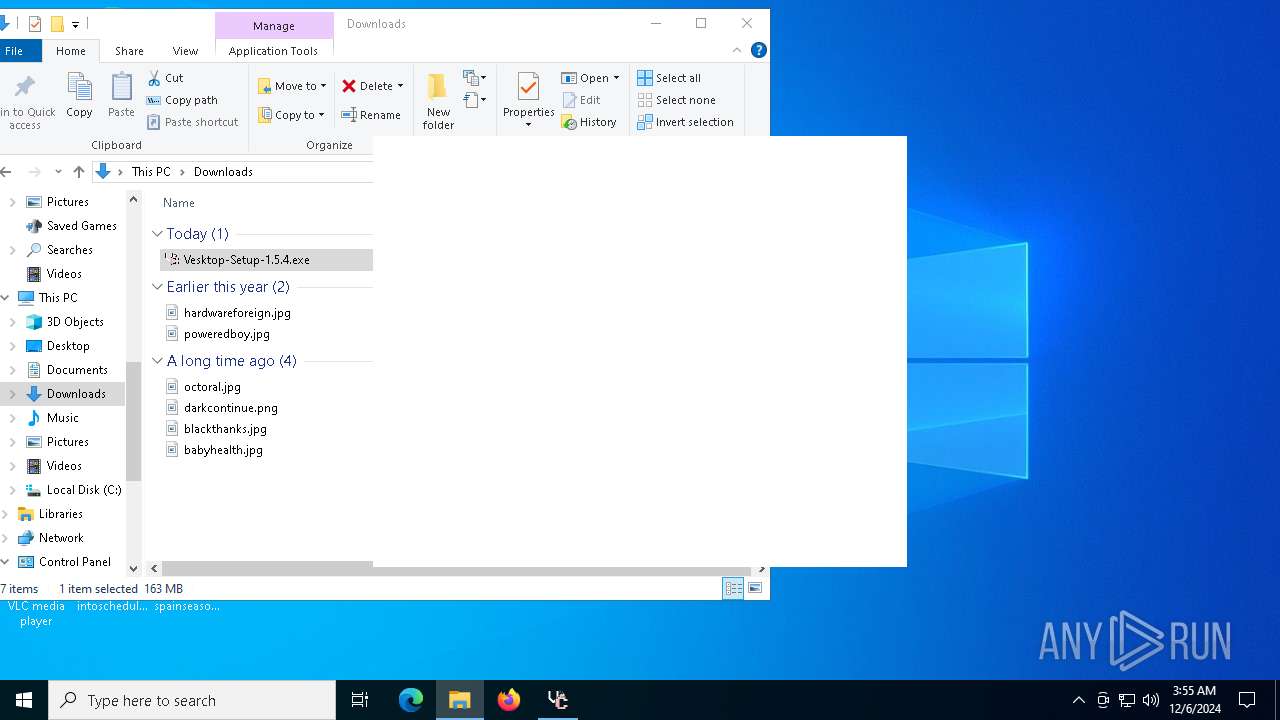Click This PC in the address breadcrumb
Viewport: 1280px width, 720px height.
[x=151, y=172]
